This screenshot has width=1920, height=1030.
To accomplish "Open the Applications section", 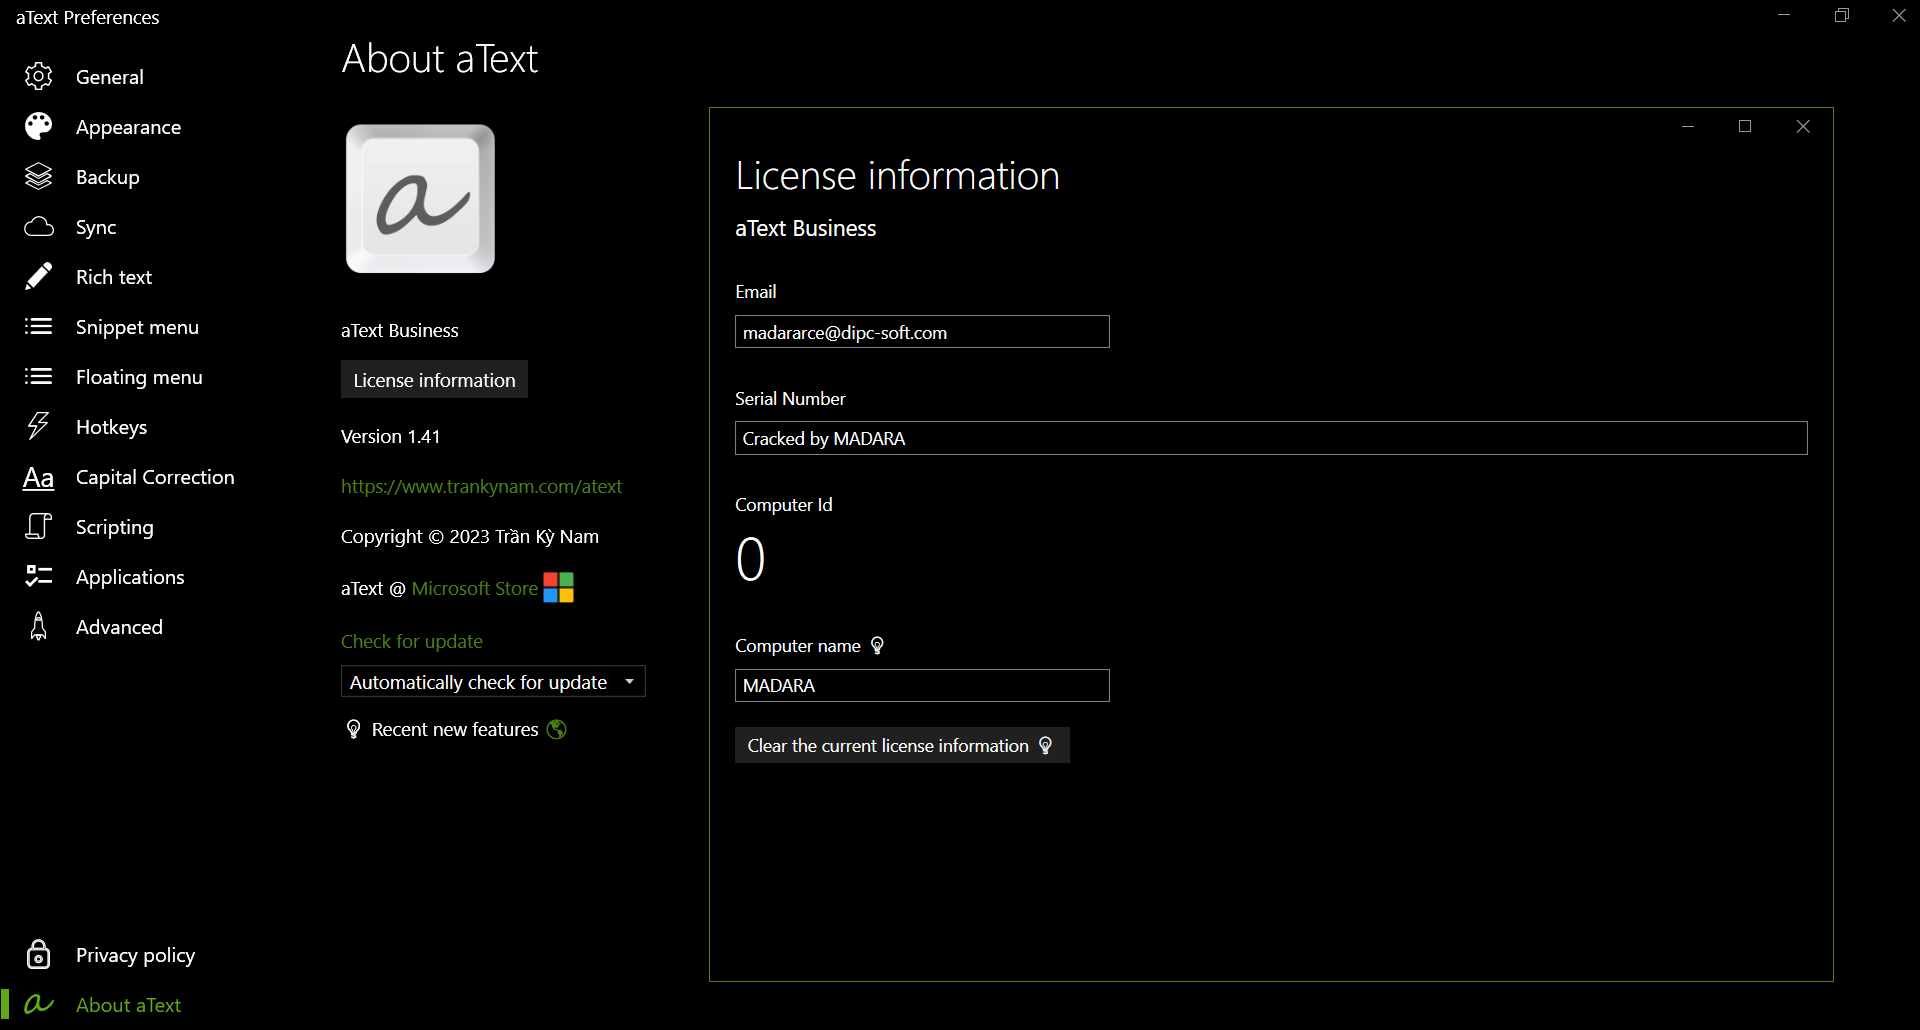I will tap(130, 576).
